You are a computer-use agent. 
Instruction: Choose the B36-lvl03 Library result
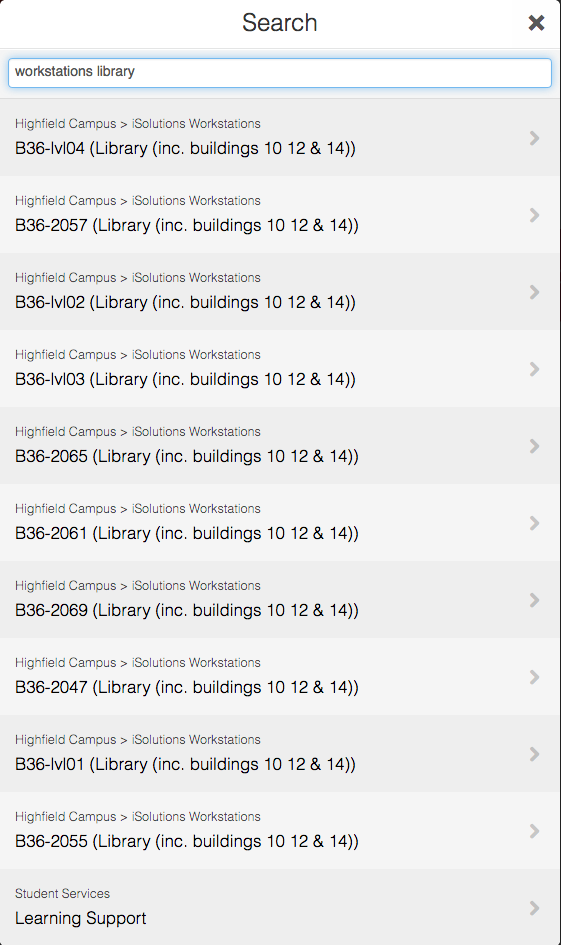click(x=280, y=369)
